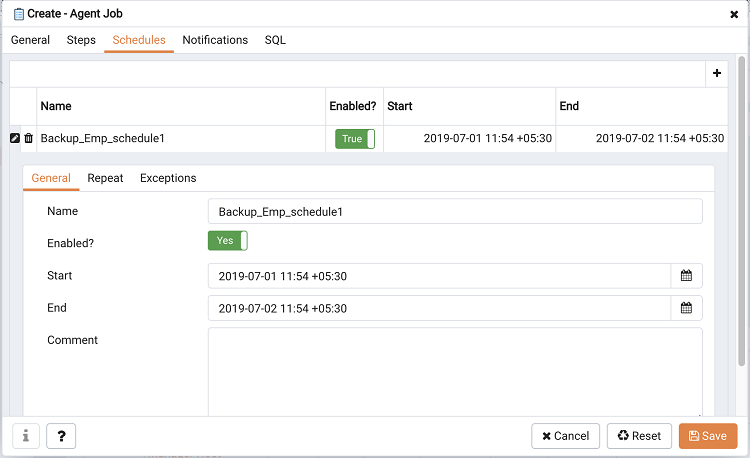This screenshot has width=750, height=458.
Task: Click the Comment field label
Action: point(72,340)
